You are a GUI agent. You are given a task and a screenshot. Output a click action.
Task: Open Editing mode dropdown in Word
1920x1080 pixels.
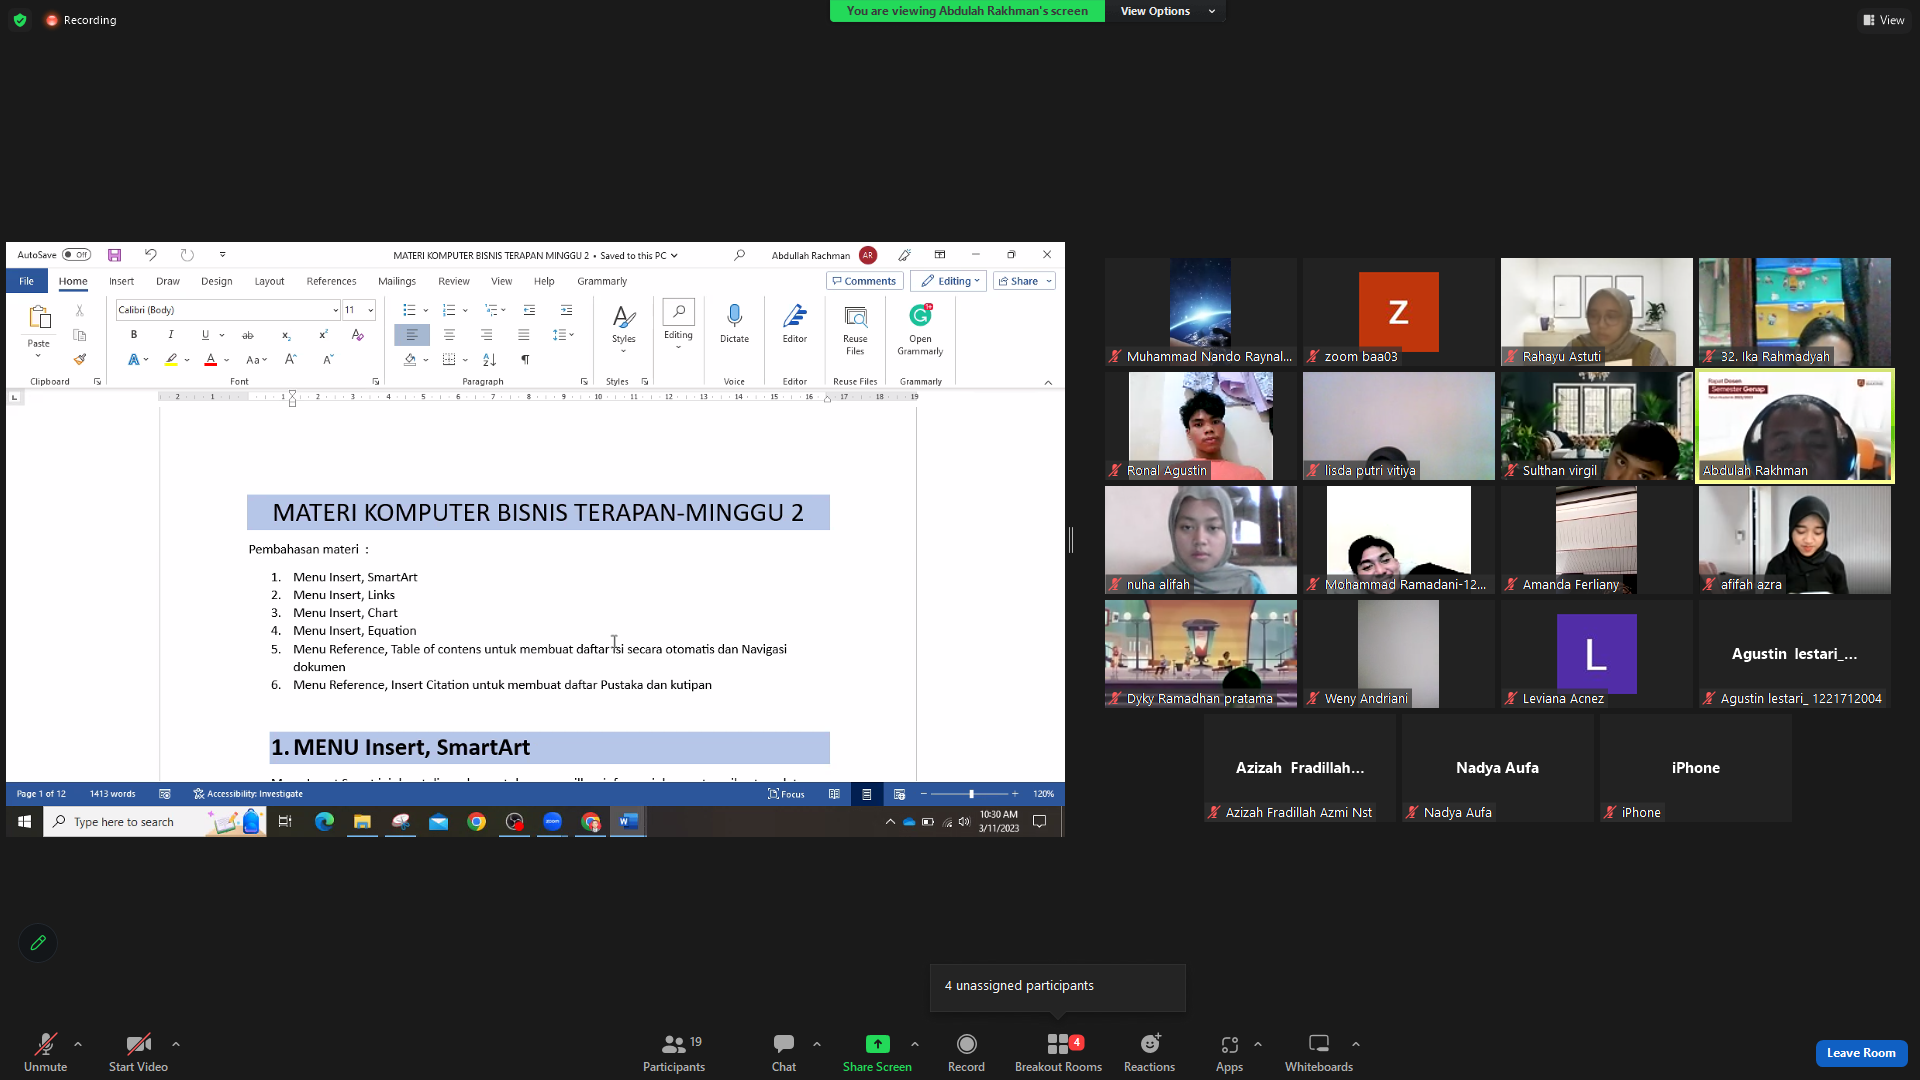click(949, 281)
